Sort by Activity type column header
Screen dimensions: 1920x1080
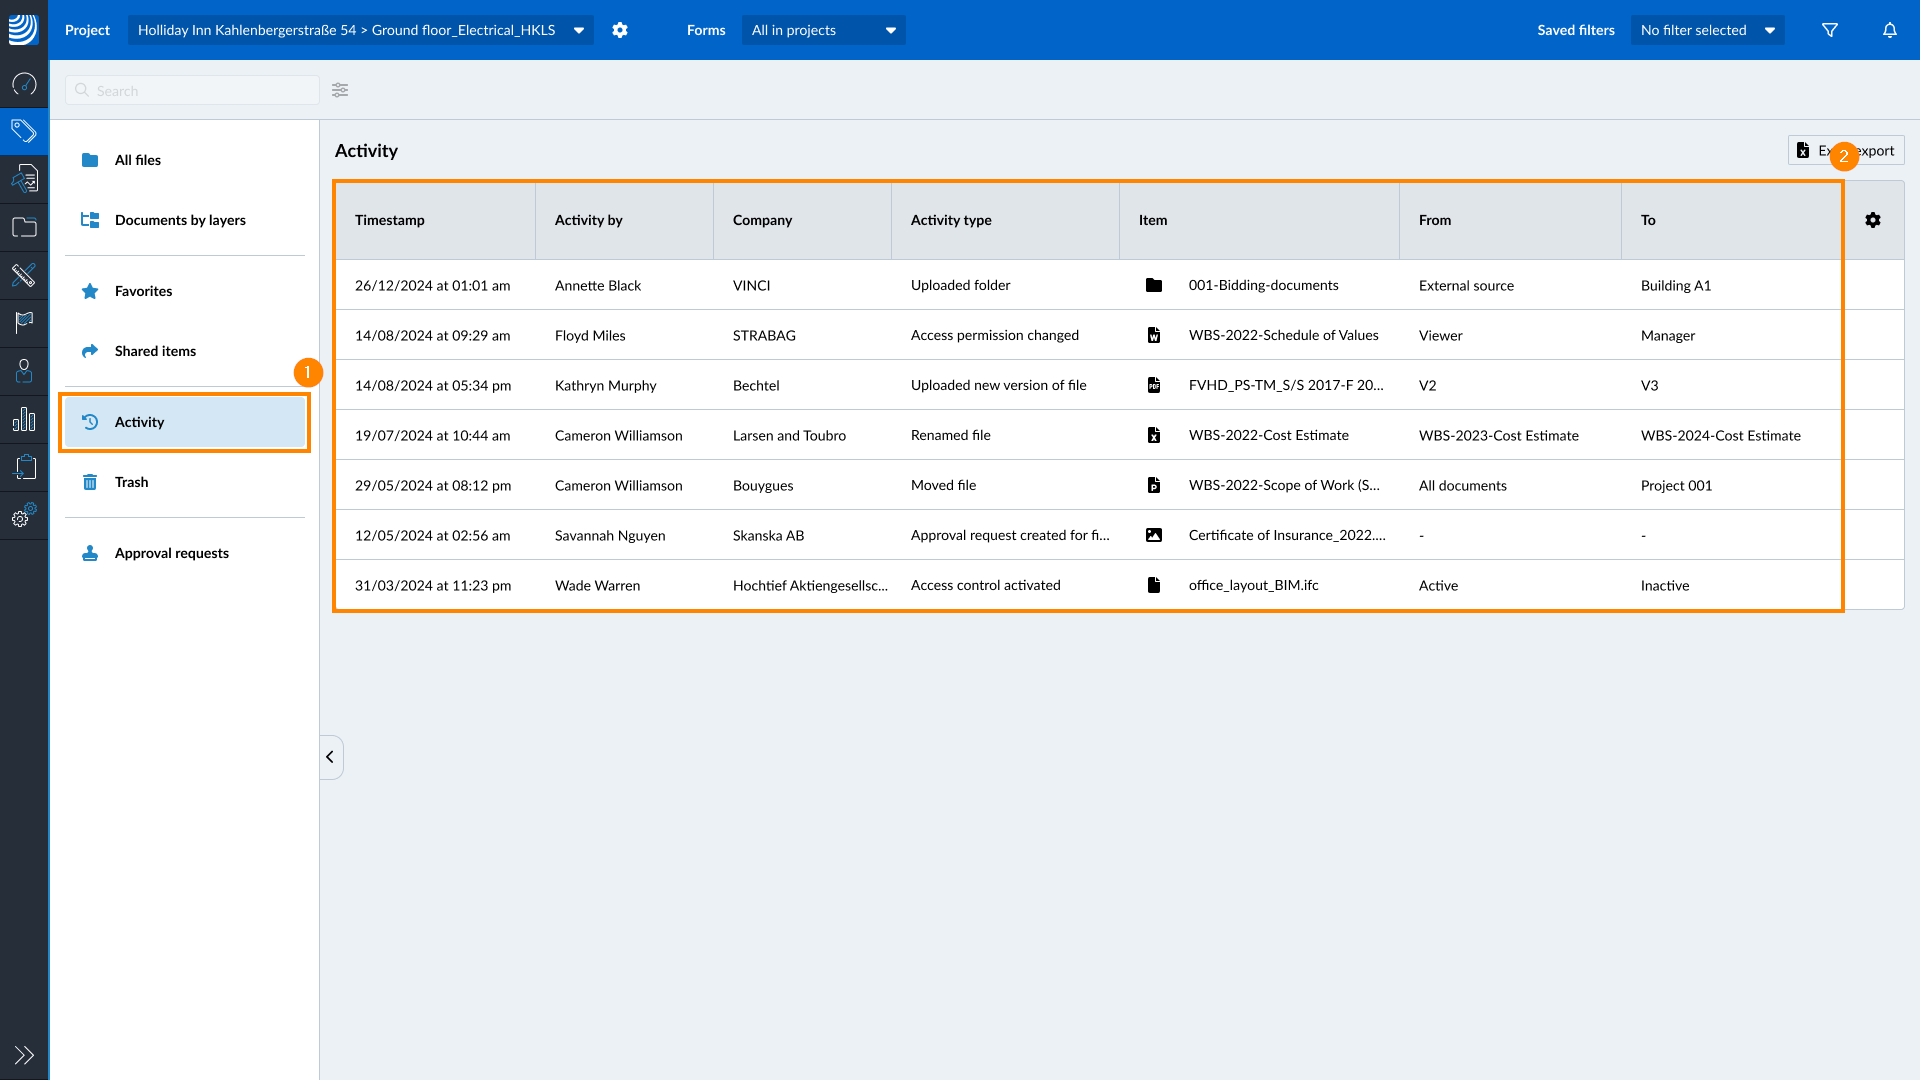click(x=951, y=220)
